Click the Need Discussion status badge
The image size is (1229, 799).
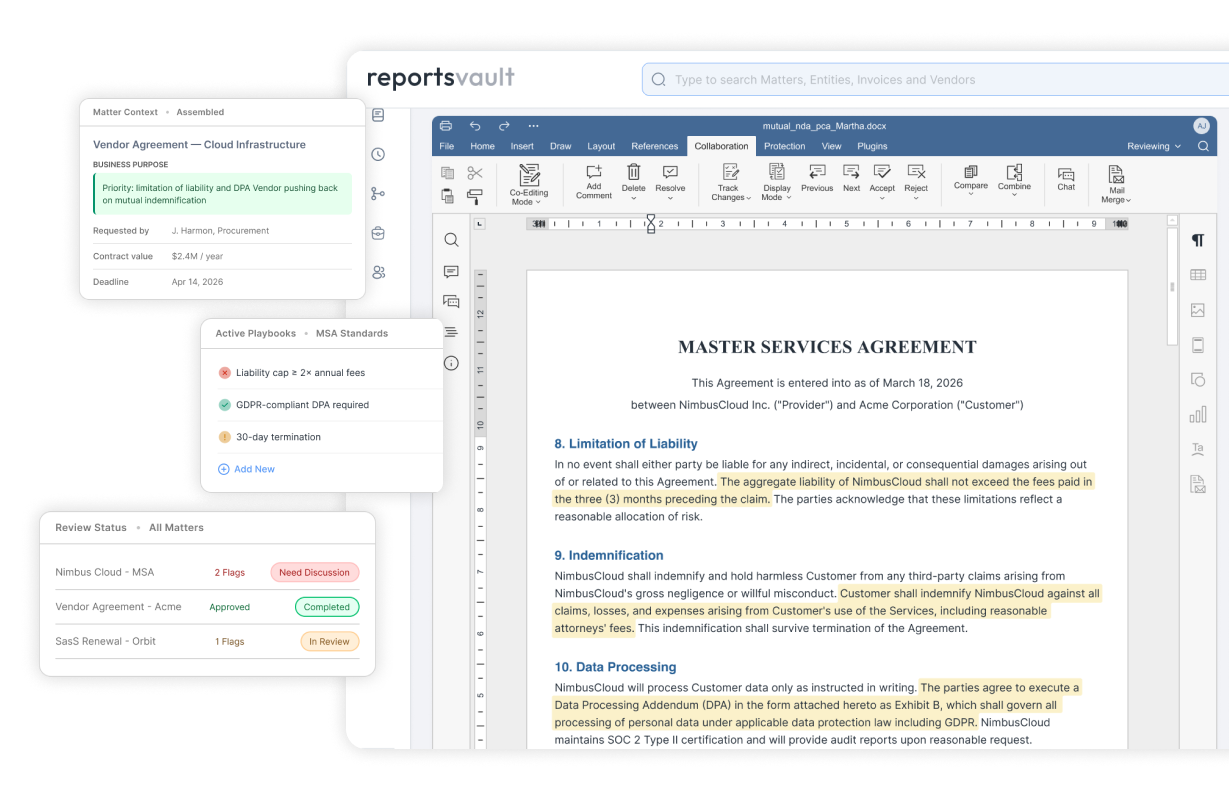pyautogui.click(x=314, y=573)
